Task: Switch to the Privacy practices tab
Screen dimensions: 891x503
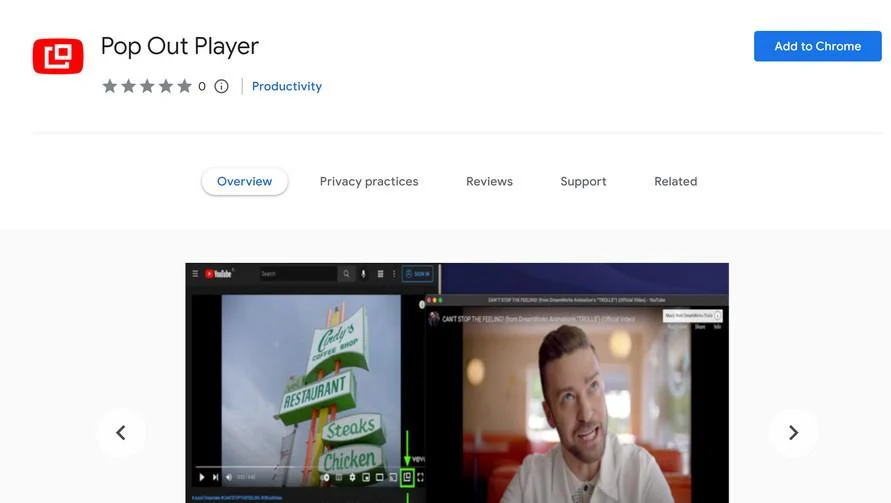Action: [x=369, y=181]
